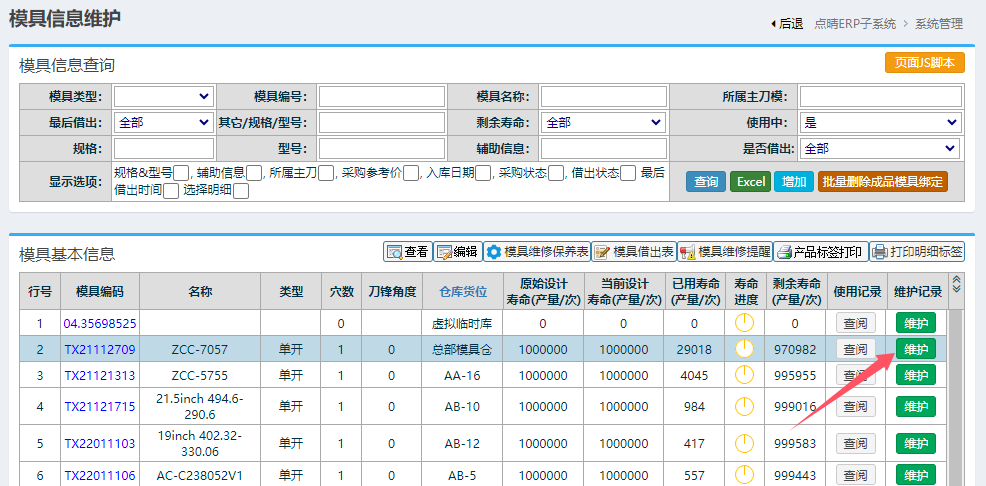Click life progress clock icon for AC-C238052V1
Screen dimensions: 986x486
click(744, 475)
